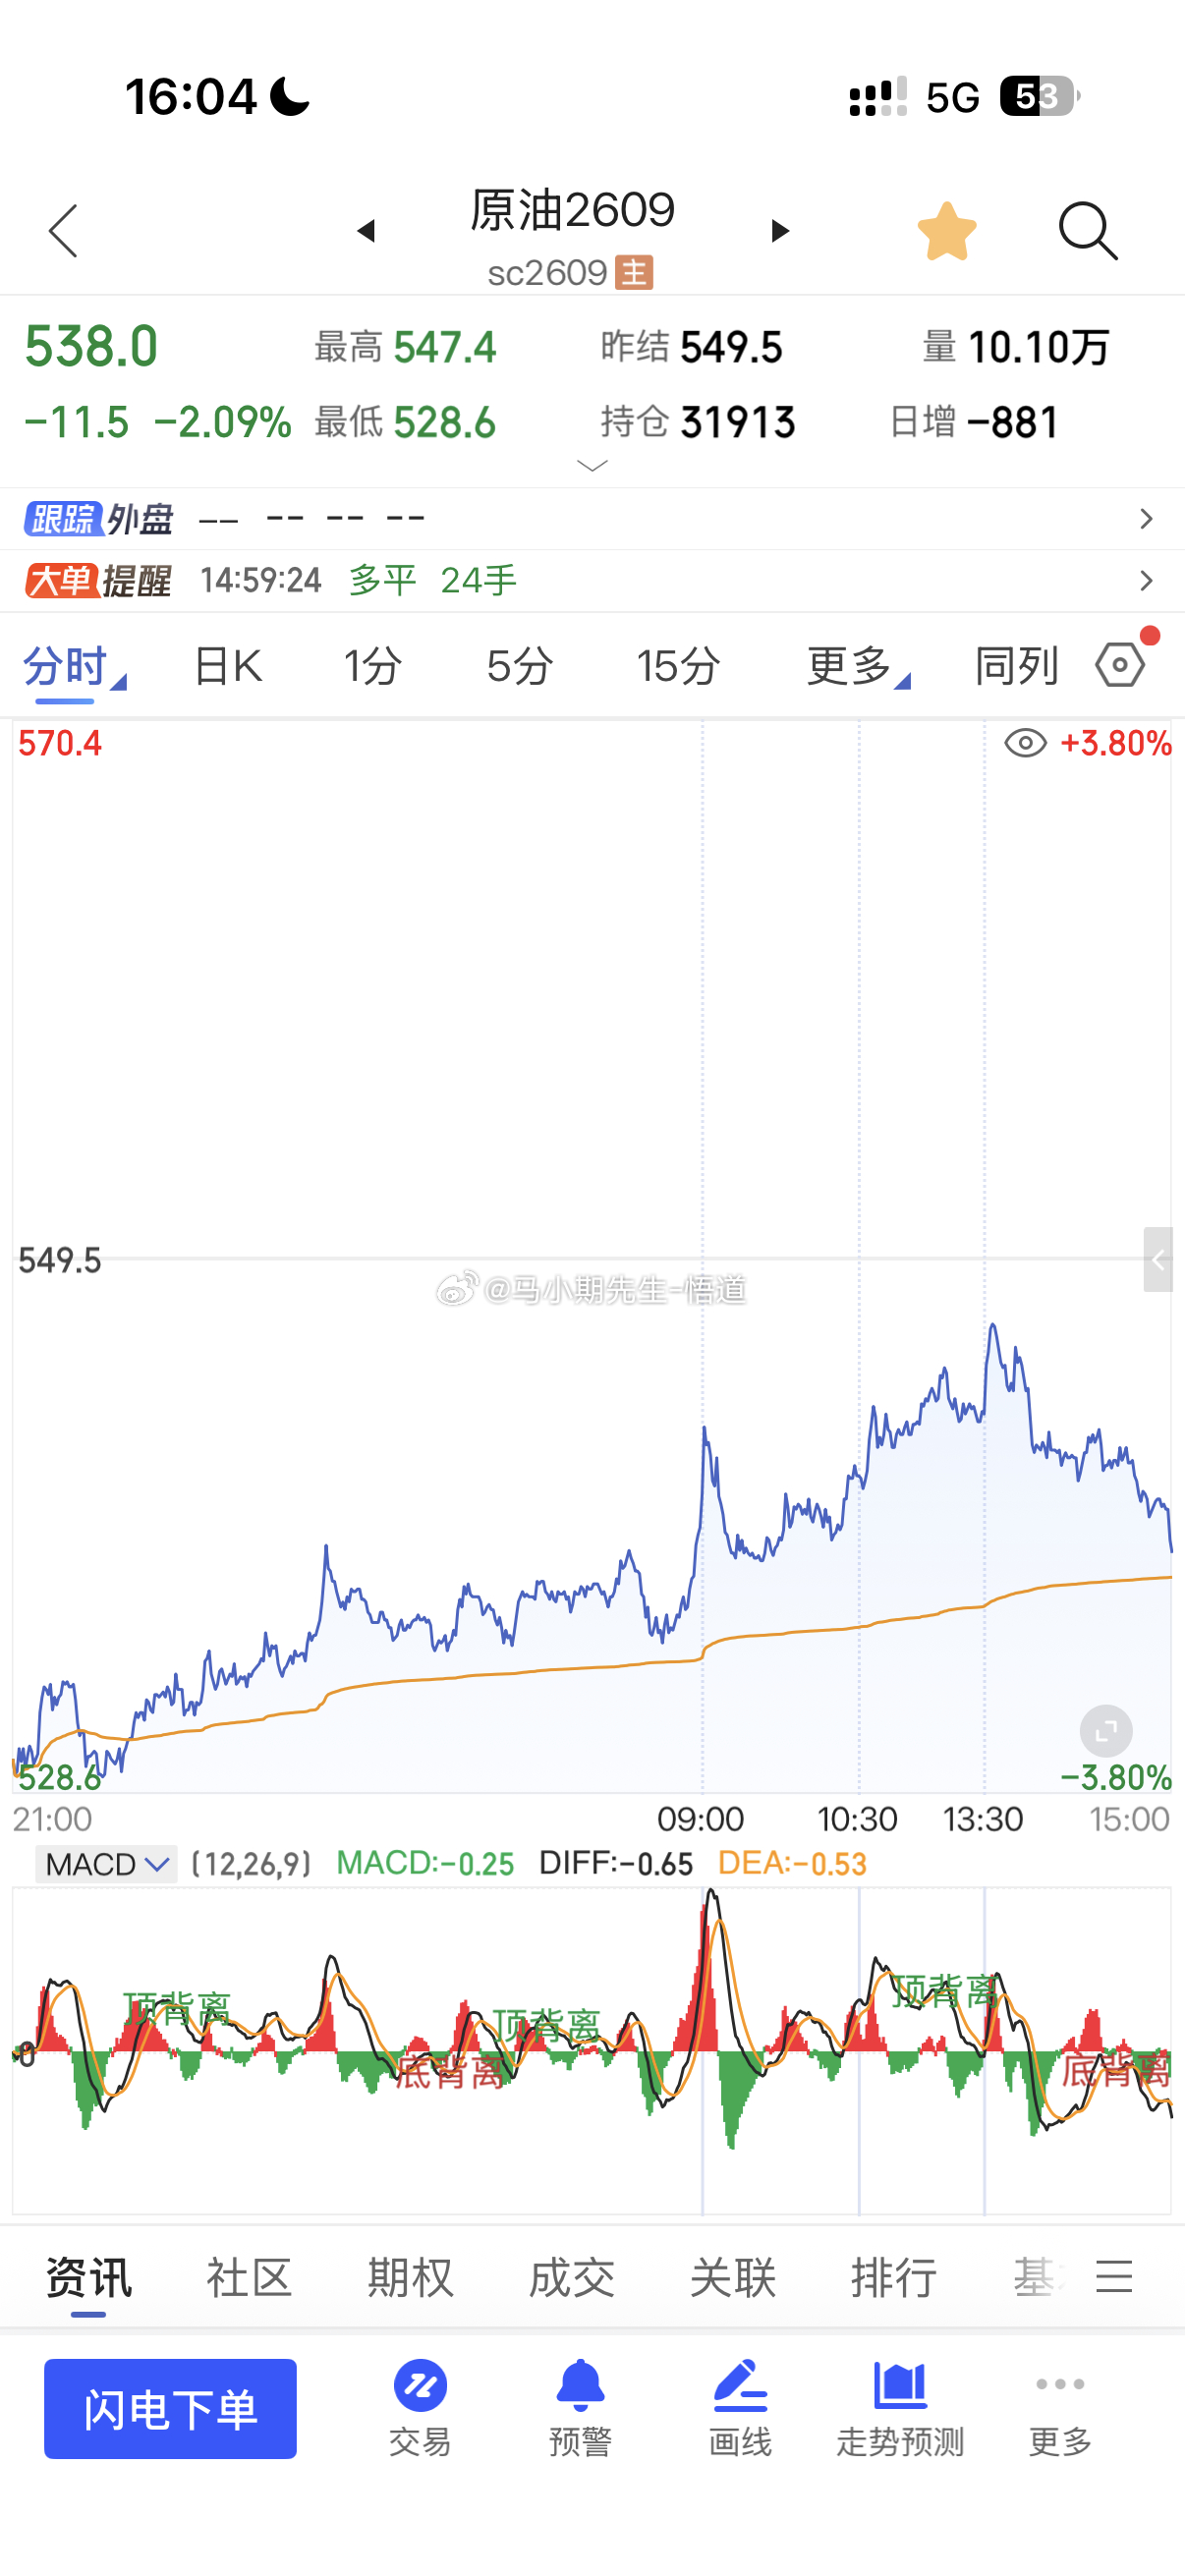Toggle the favorite star
This screenshot has width=1185, height=2576.
(x=947, y=231)
